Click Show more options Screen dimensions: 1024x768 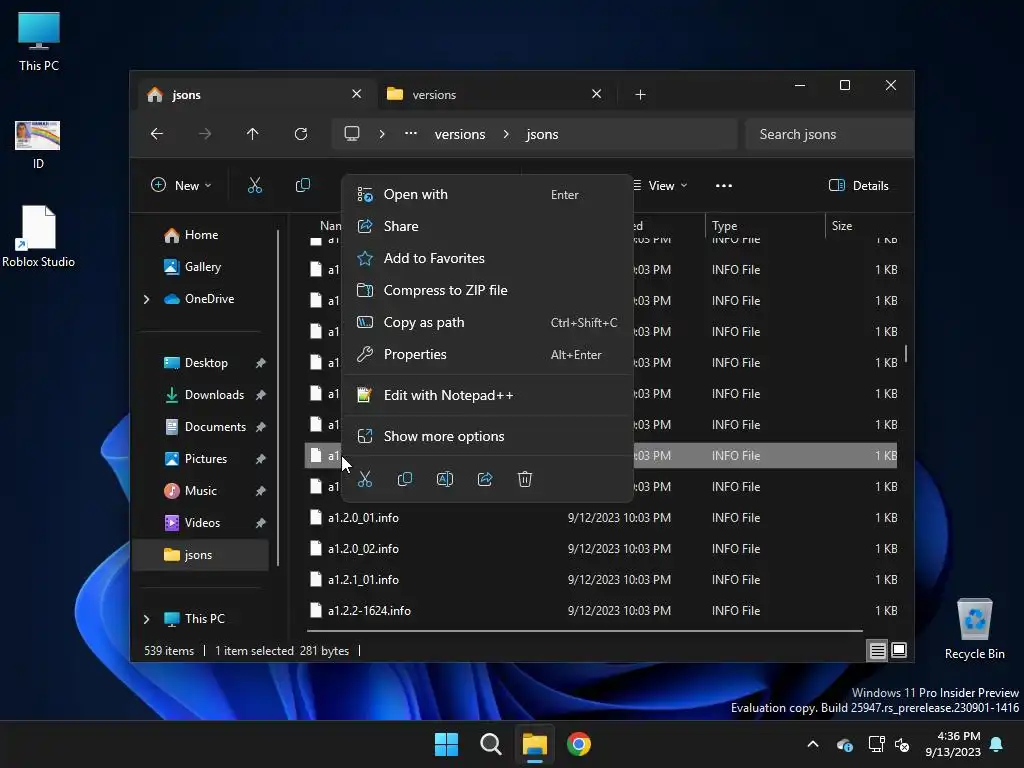point(487,437)
